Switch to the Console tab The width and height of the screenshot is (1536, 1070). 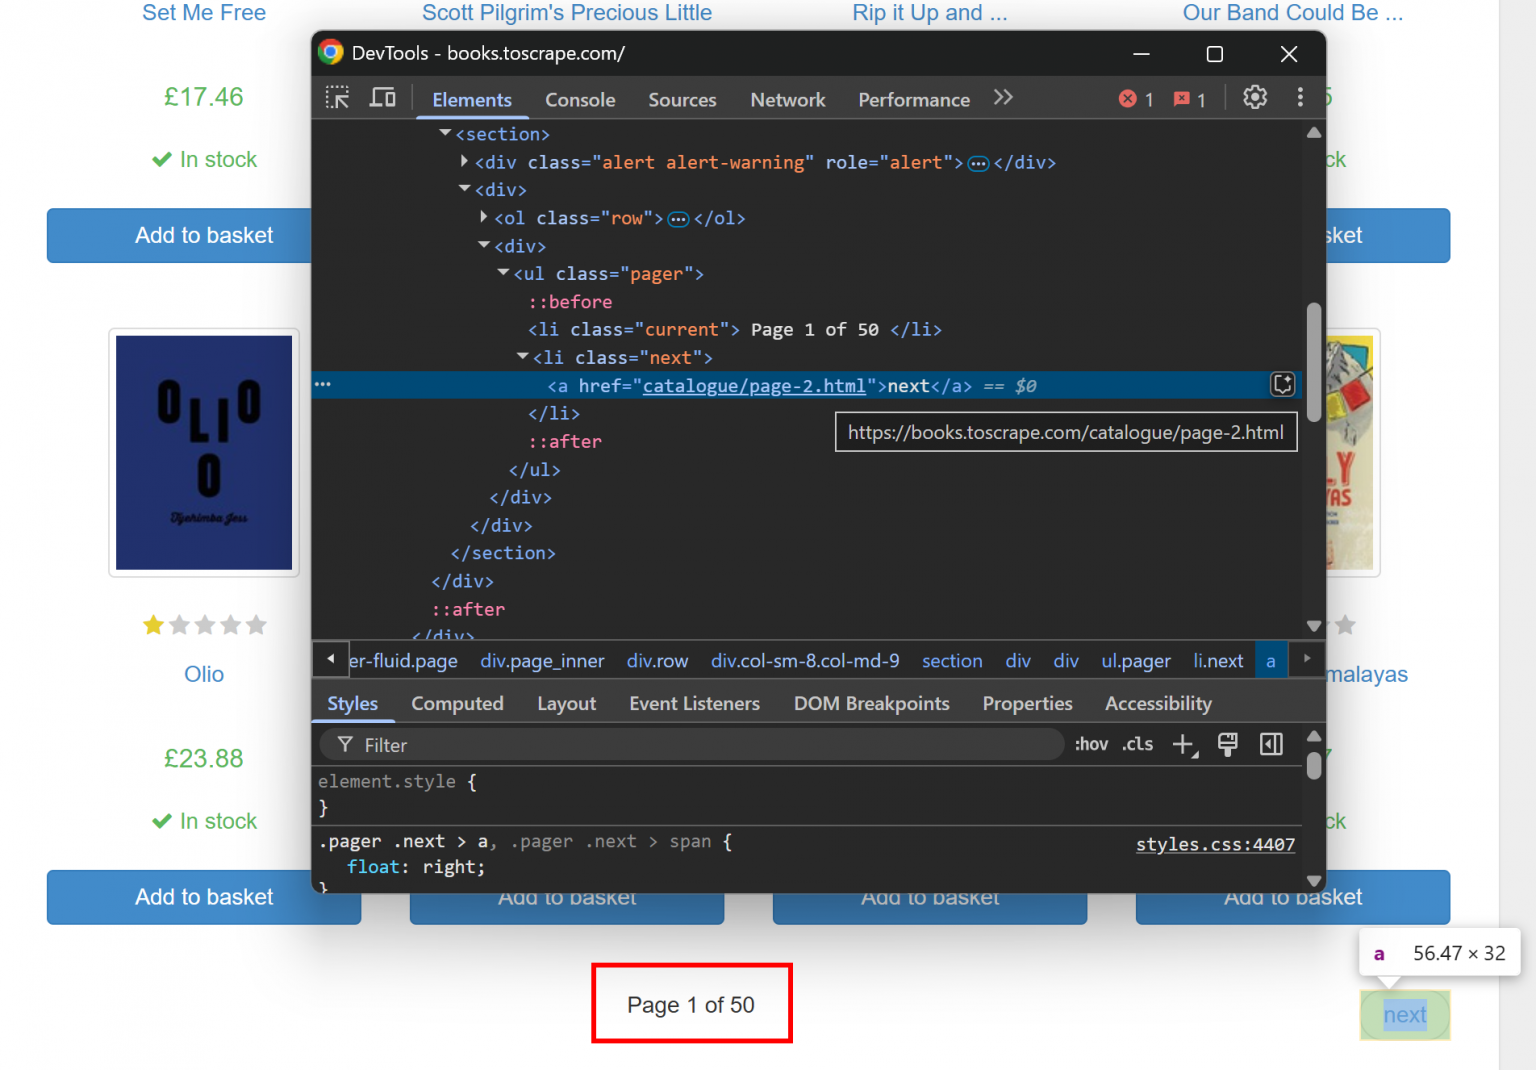tap(580, 99)
